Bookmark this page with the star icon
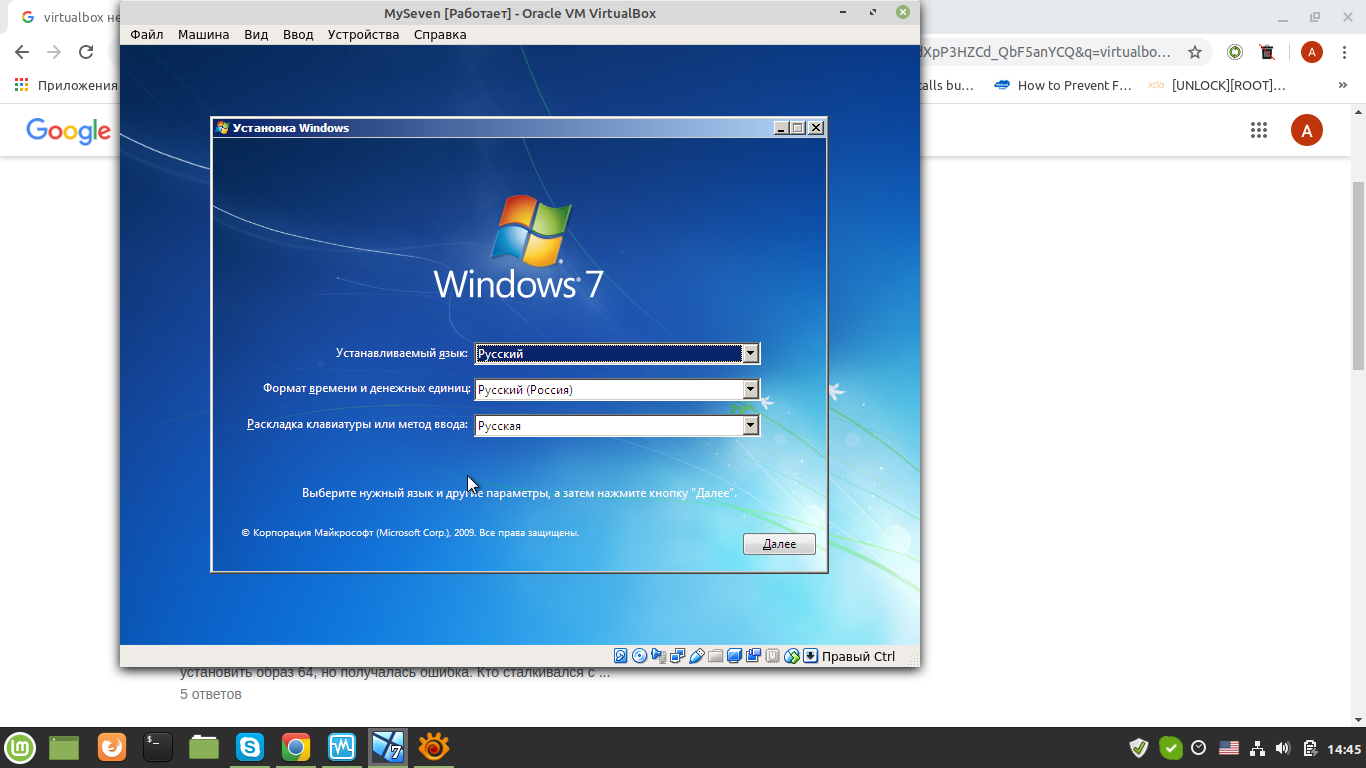The image size is (1366, 768). tap(1194, 52)
